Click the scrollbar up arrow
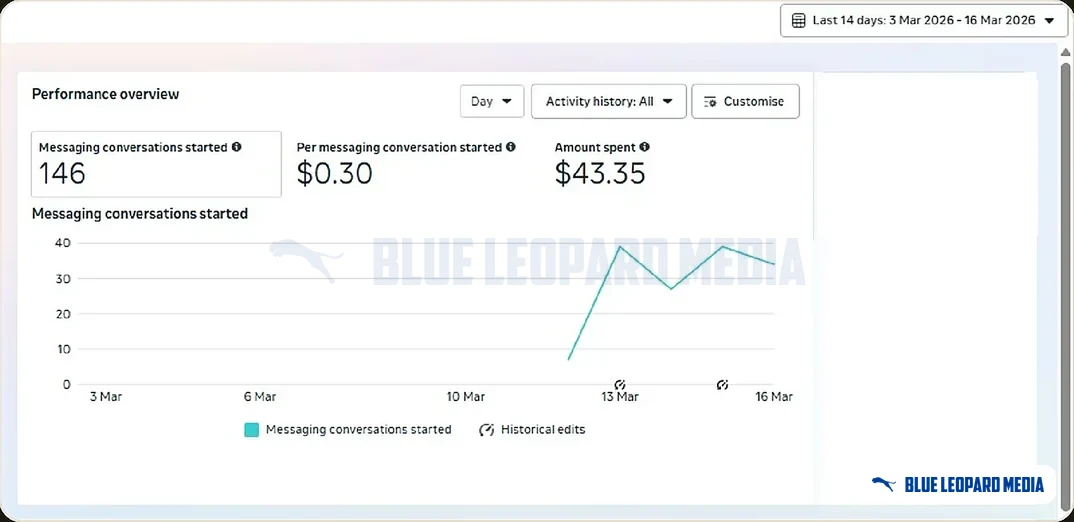This screenshot has height=522, width=1074. pyautogui.click(x=1065, y=53)
